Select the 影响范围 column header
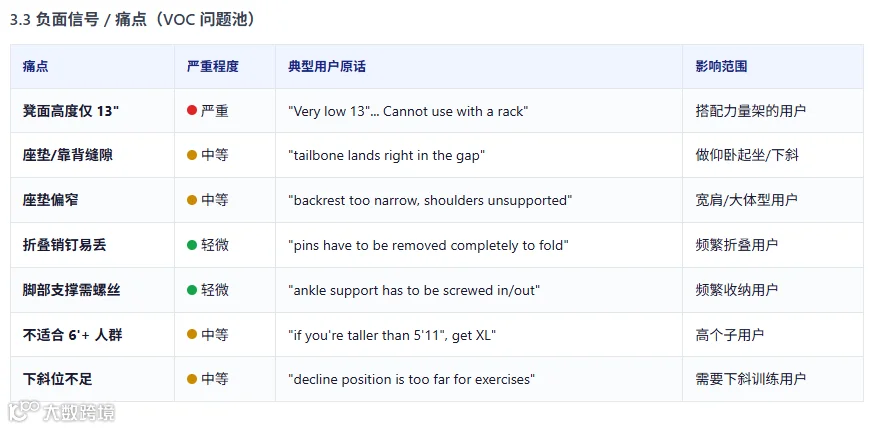Viewport: 875px width, 429px height. (x=722, y=66)
